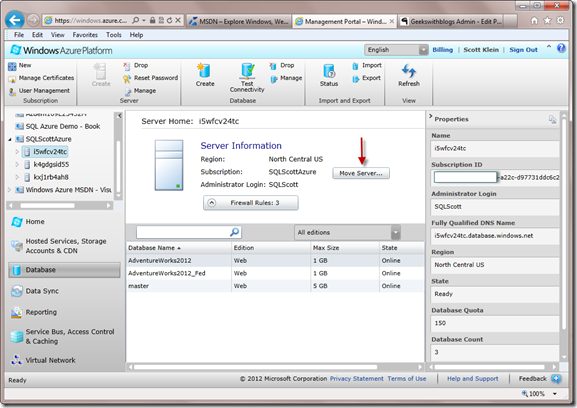
Task: Click the browser home icon
Action: point(534,21)
